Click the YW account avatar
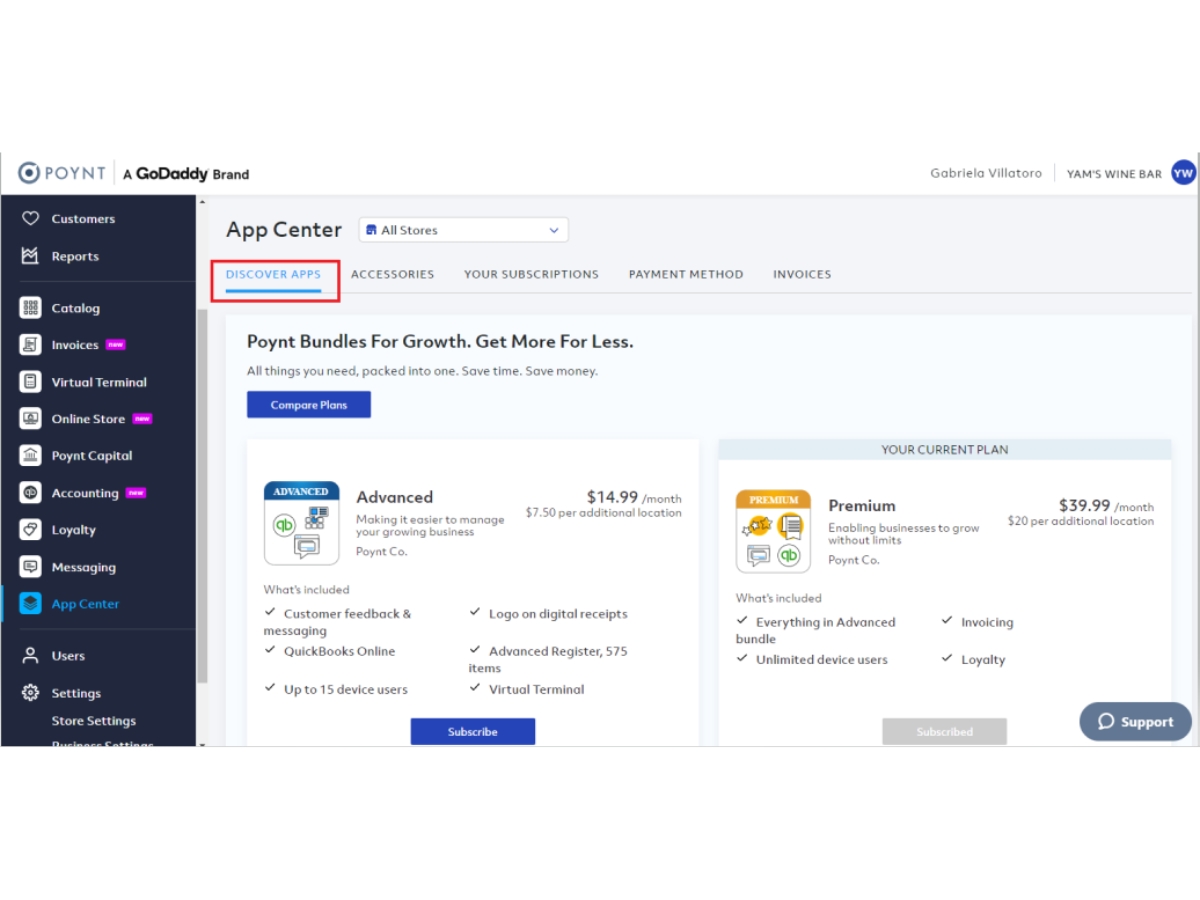This screenshot has height=900, width=1200. [x=1183, y=173]
